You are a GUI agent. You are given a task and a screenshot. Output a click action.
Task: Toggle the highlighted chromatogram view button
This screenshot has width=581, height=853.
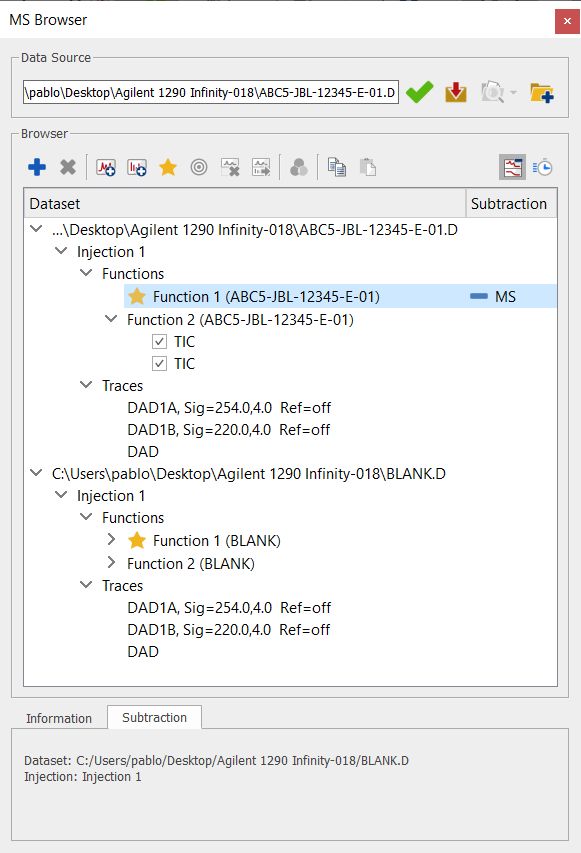(x=512, y=167)
